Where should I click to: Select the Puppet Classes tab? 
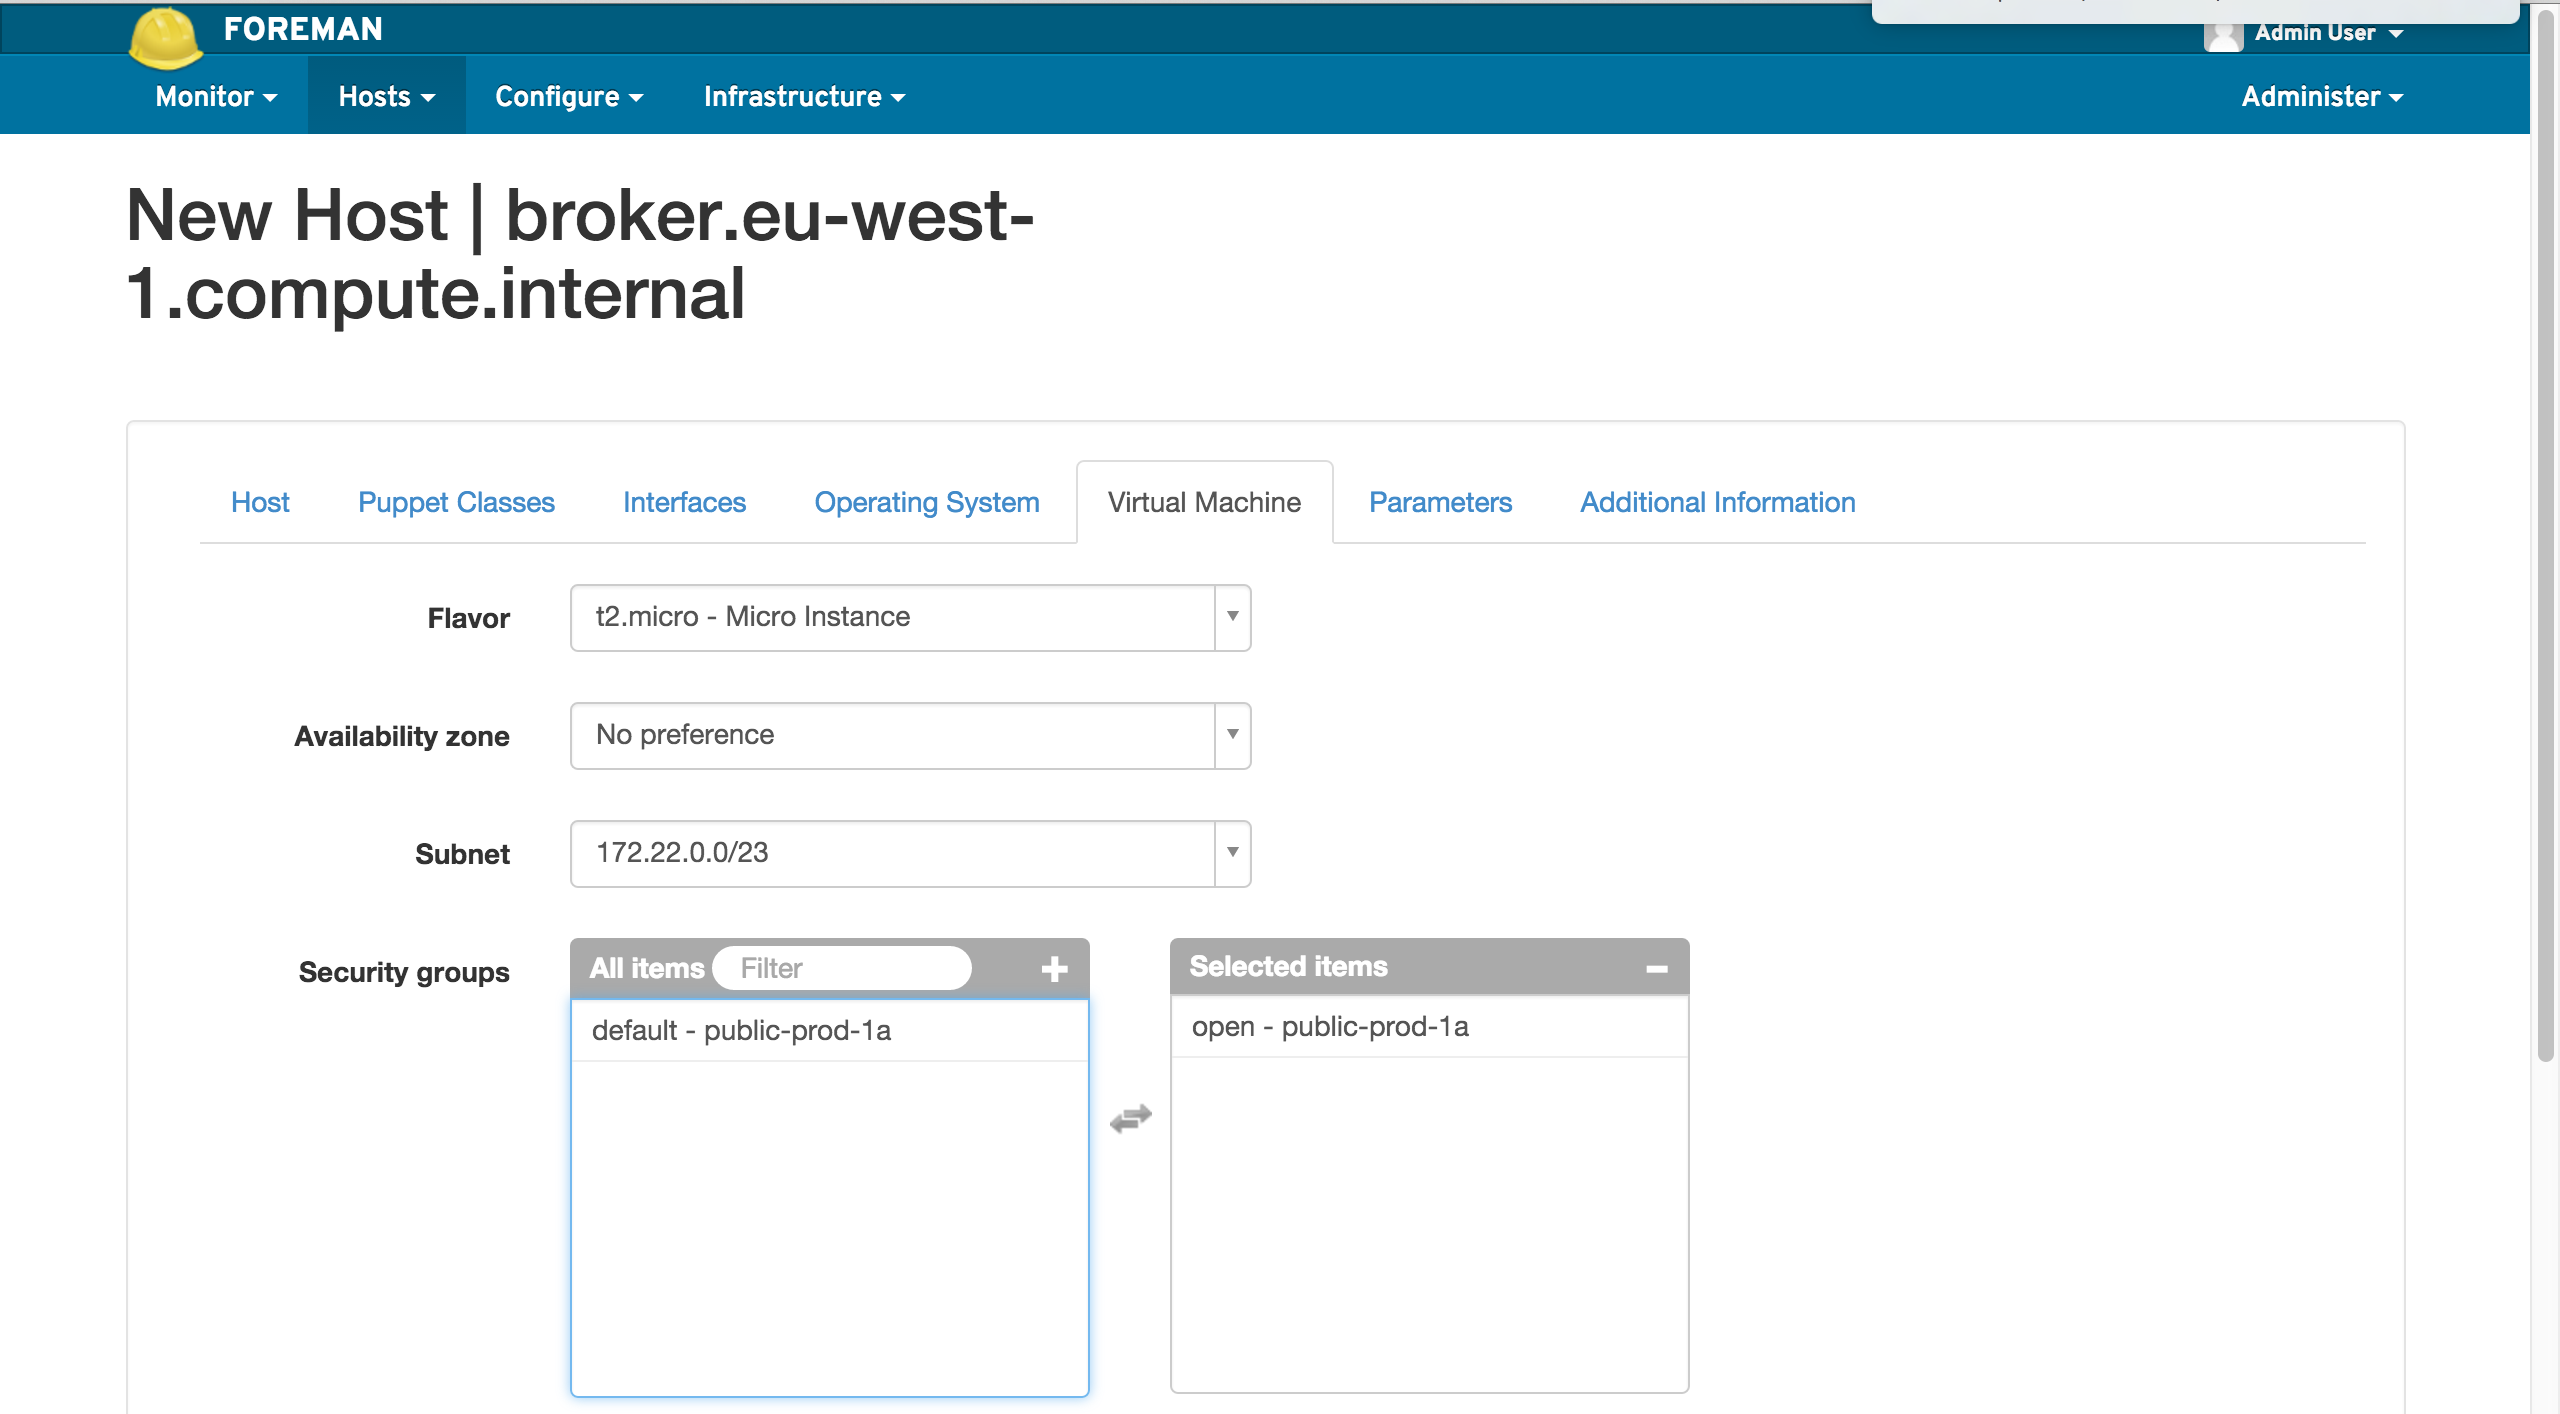click(x=456, y=503)
